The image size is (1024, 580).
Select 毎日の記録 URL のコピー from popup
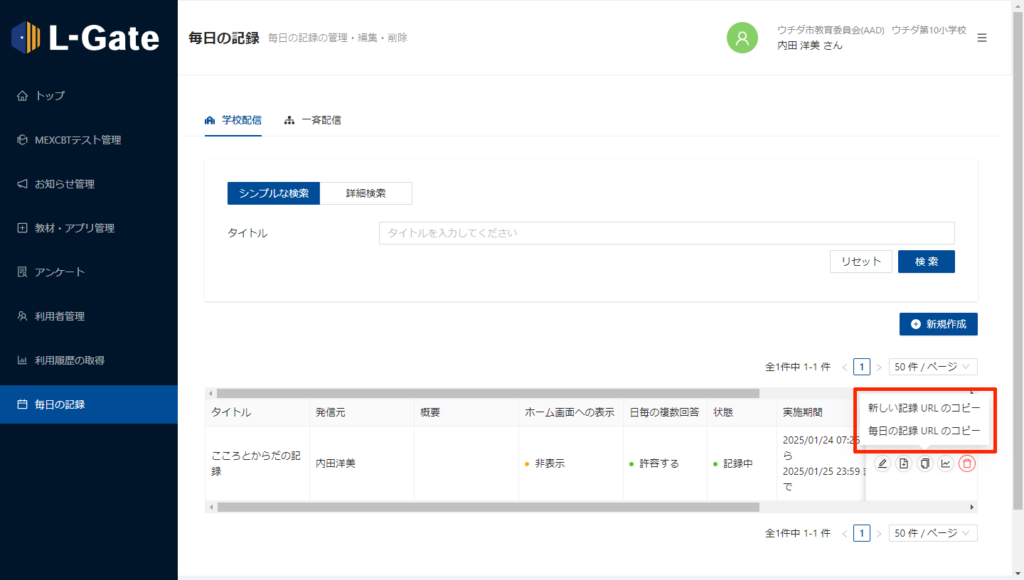pyautogui.click(x=924, y=430)
